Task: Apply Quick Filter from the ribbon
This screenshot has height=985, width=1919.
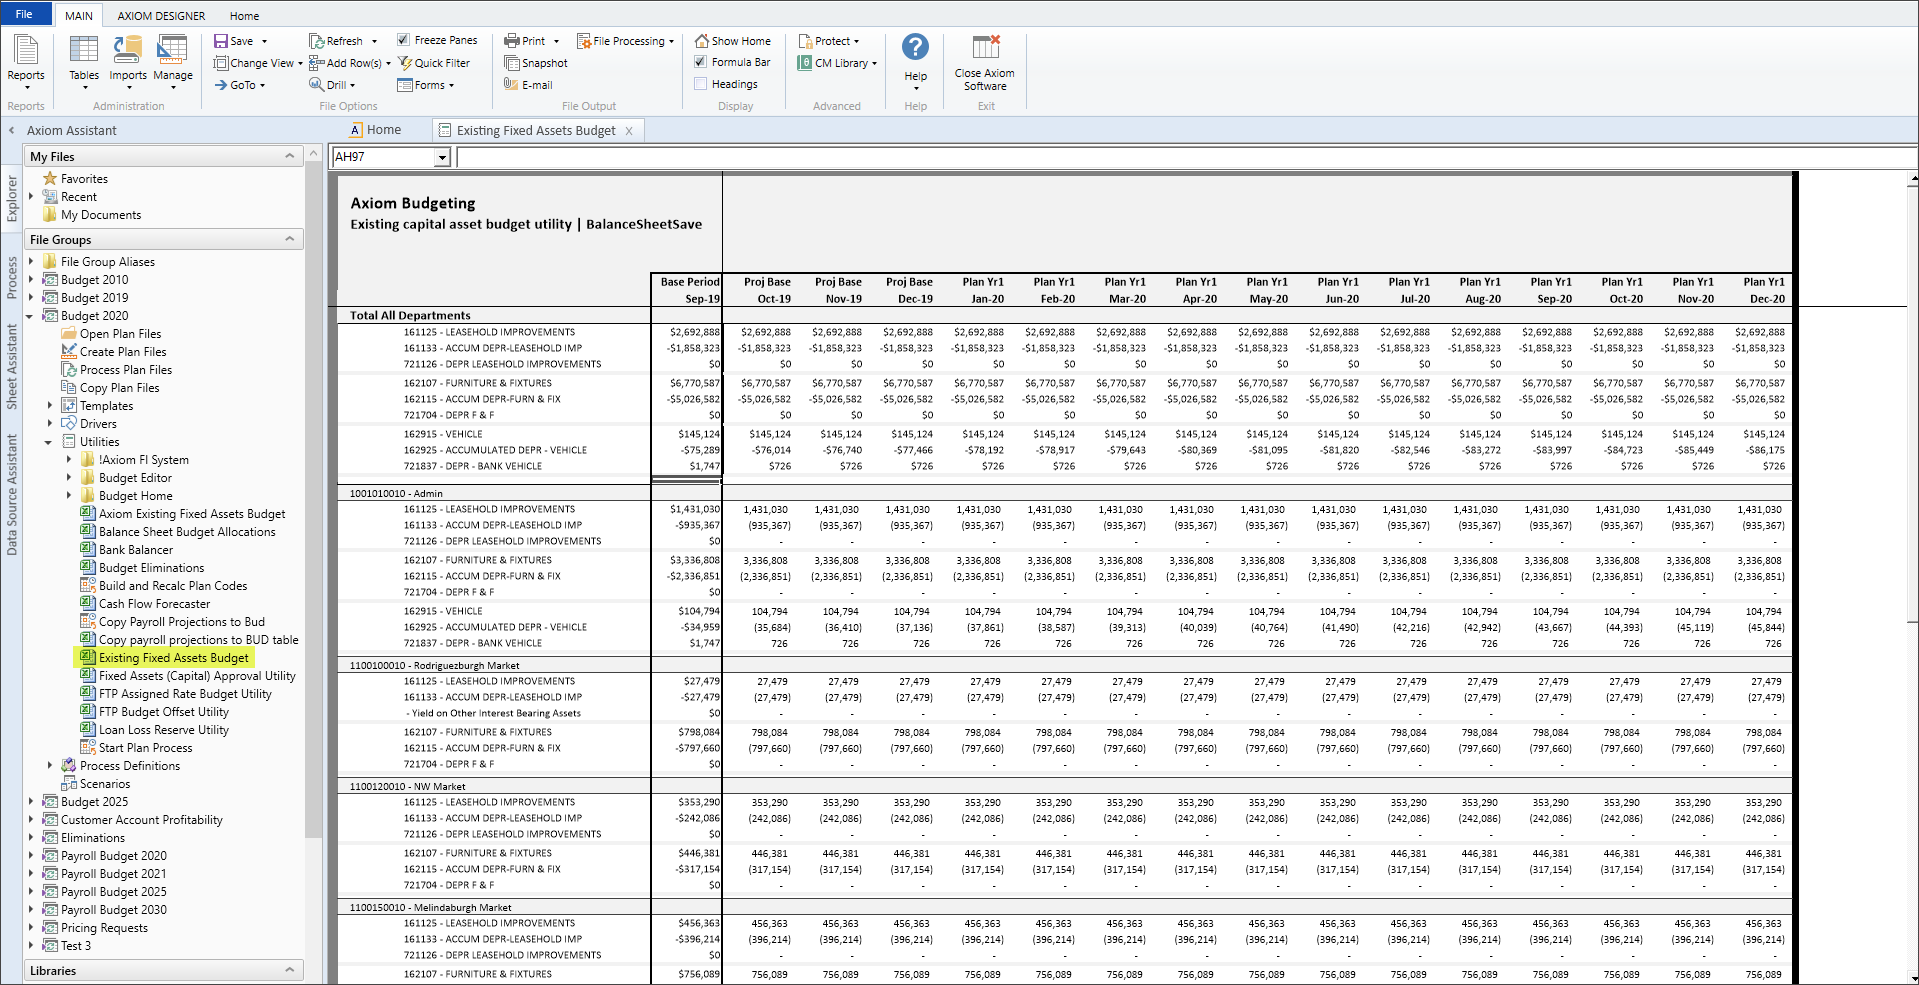Action: click(x=434, y=63)
